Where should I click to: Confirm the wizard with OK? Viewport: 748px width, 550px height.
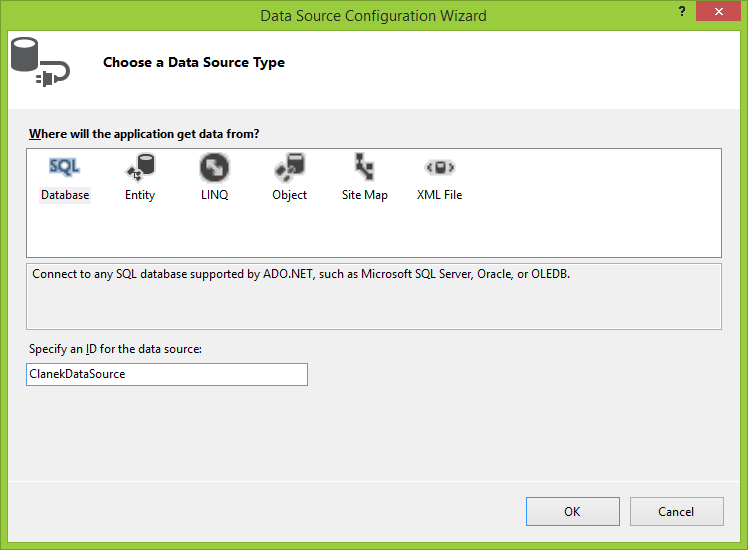572,511
